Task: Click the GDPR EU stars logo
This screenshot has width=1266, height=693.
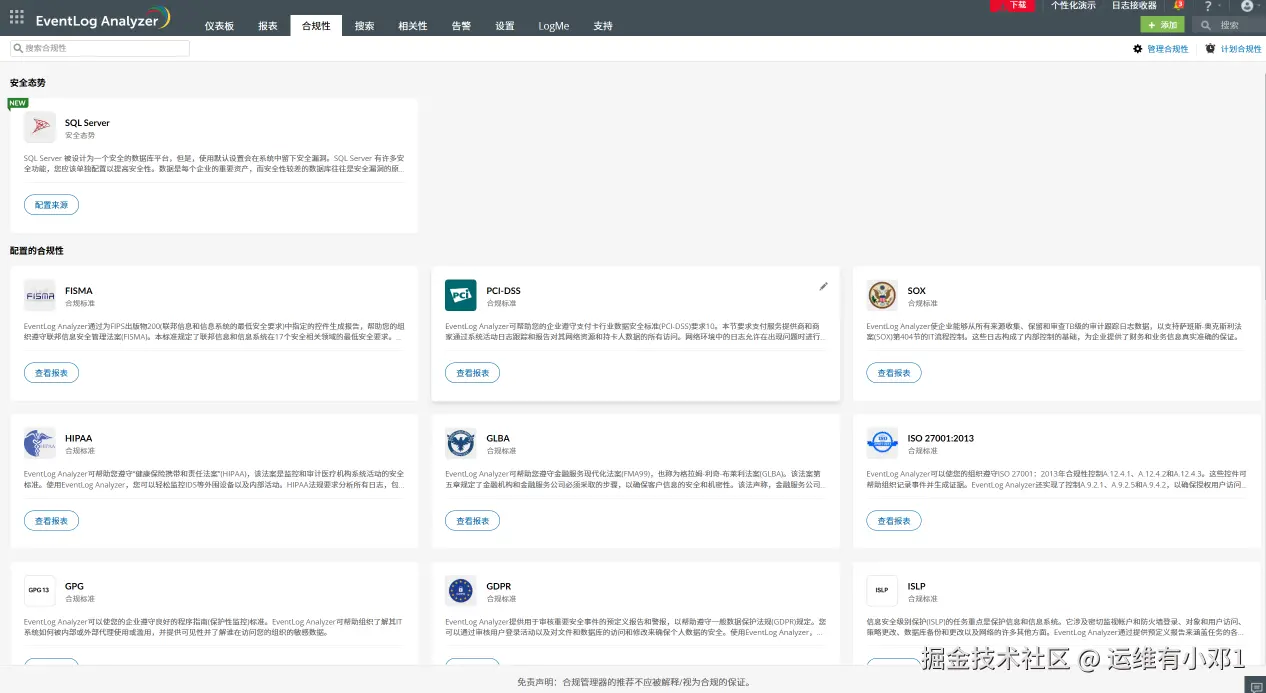Action: point(461,590)
